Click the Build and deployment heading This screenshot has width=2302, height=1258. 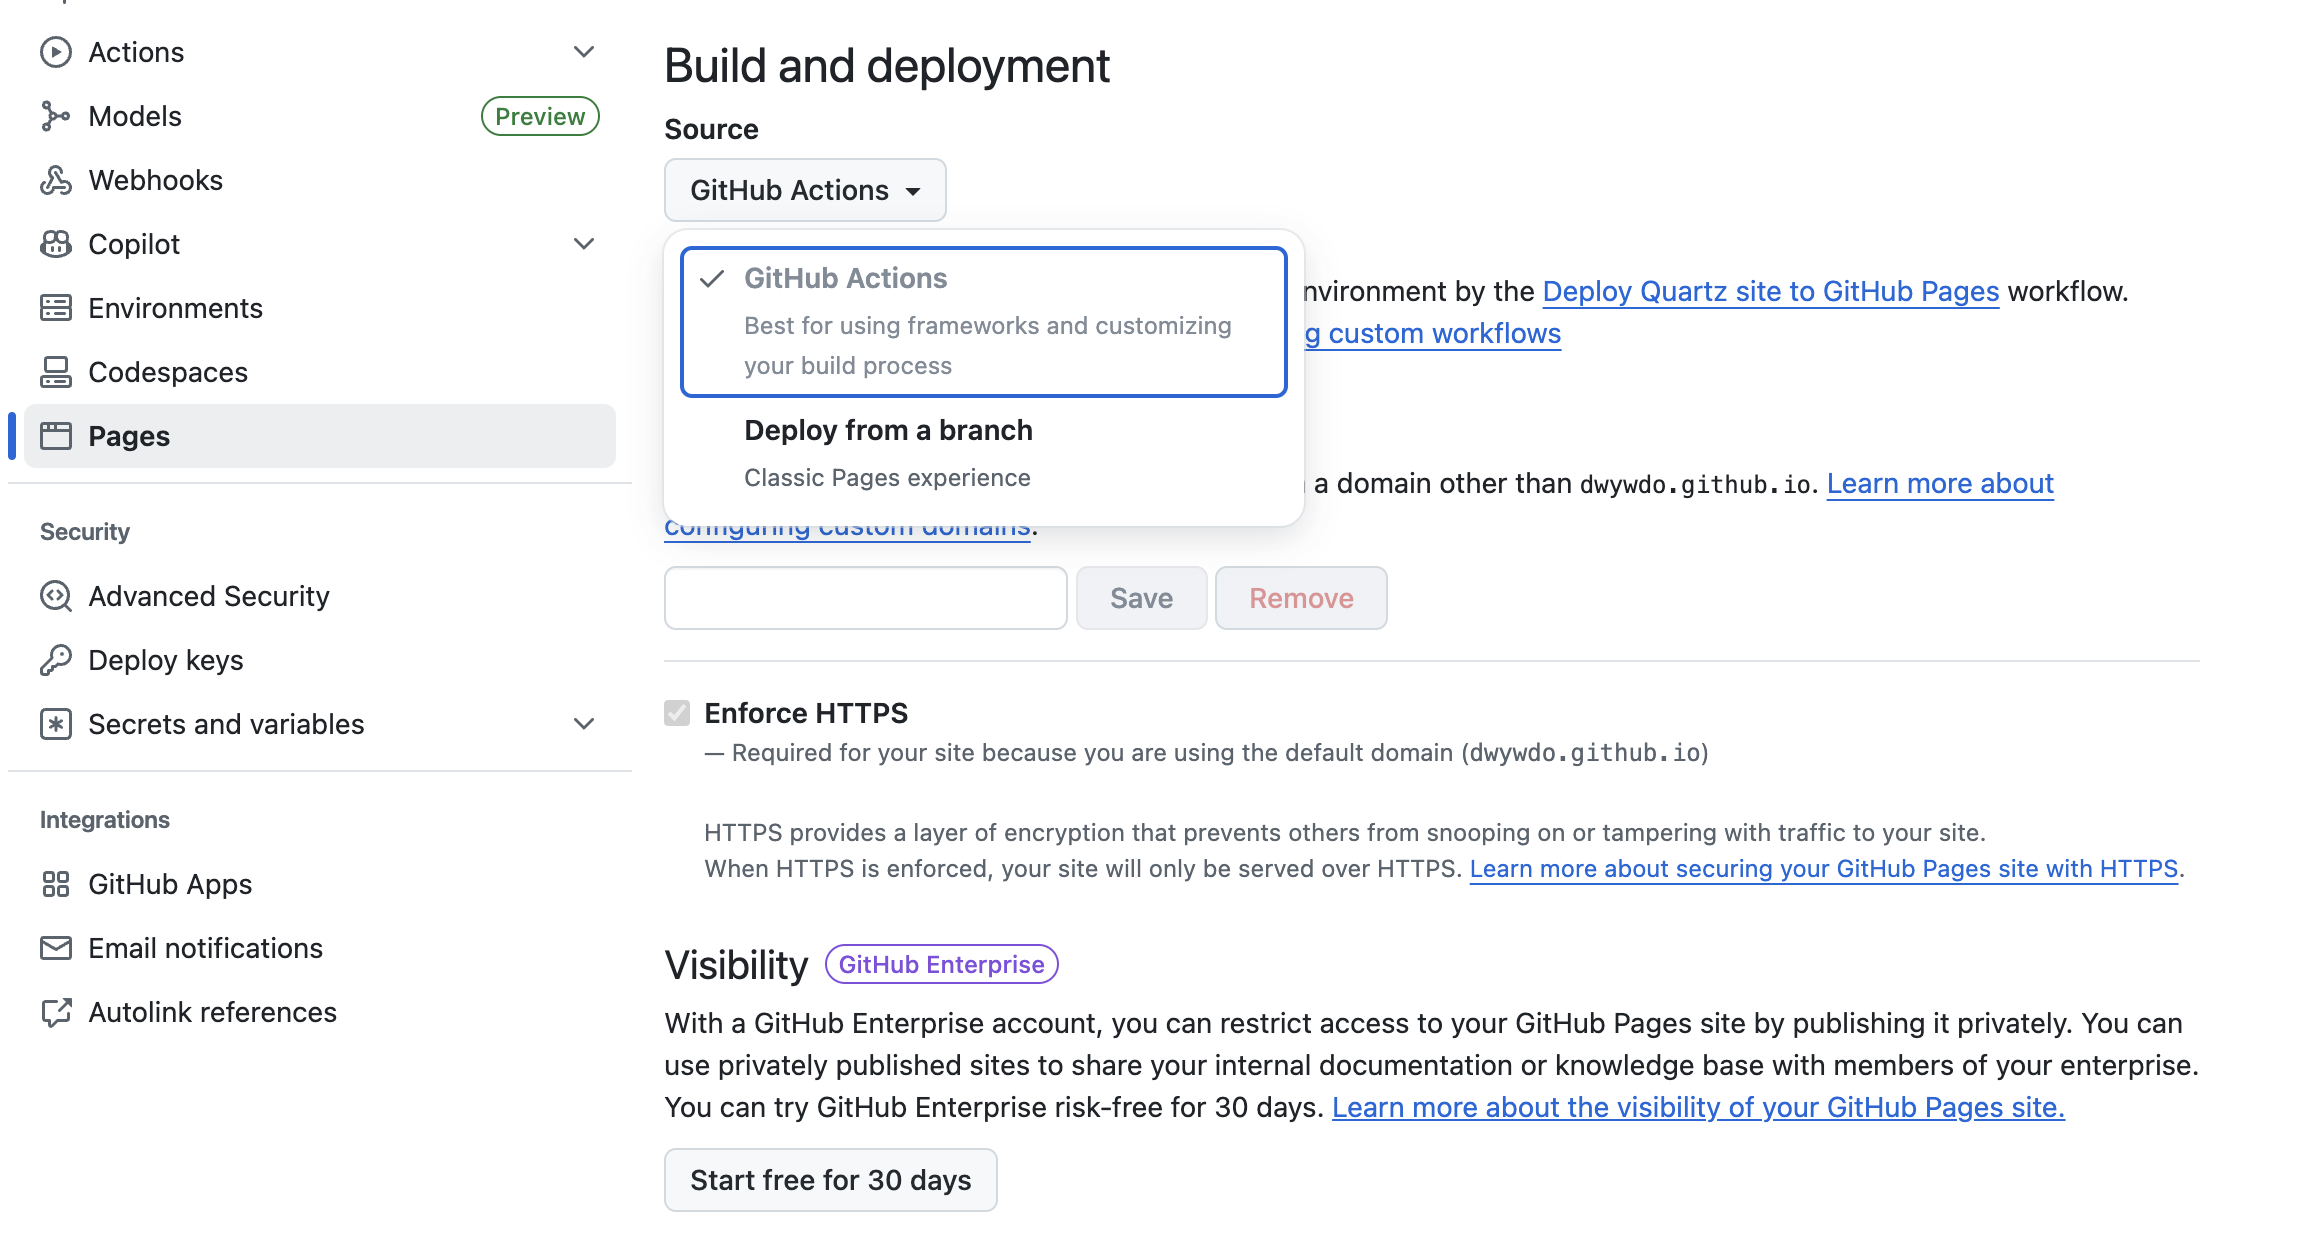[887, 66]
